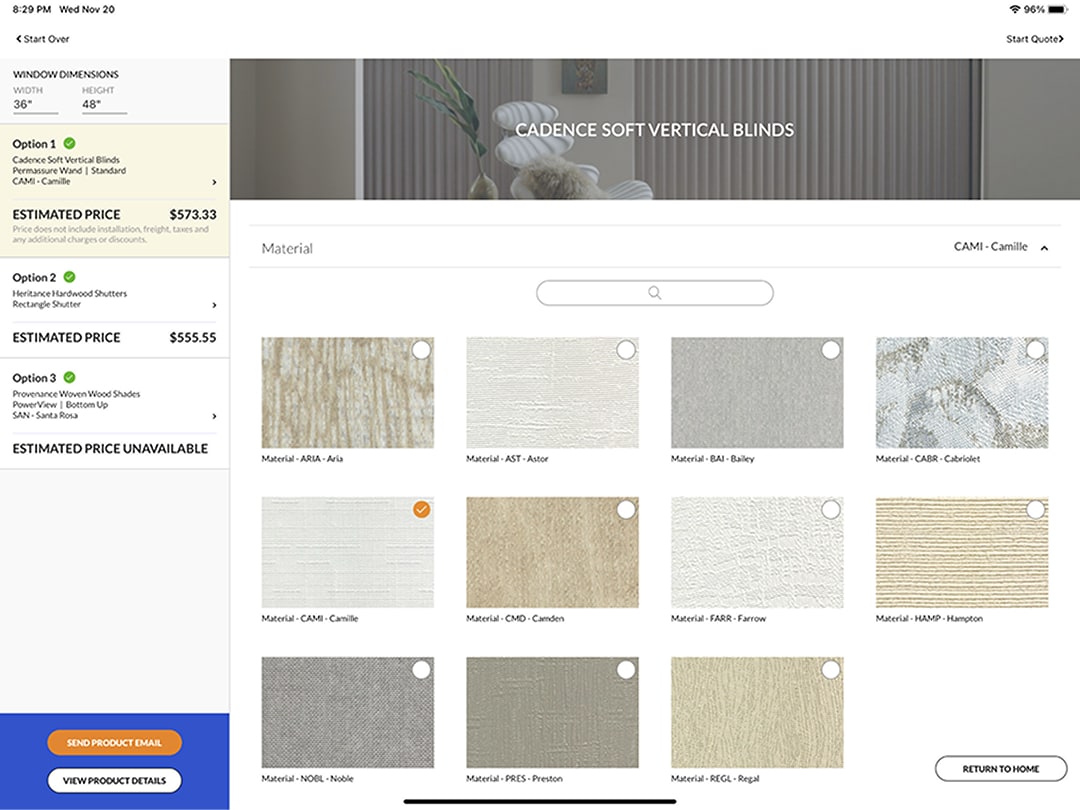This screenshot has height=810, width=1080.
Task: Click the $555.55 estimated price
Action: [193, 338]
